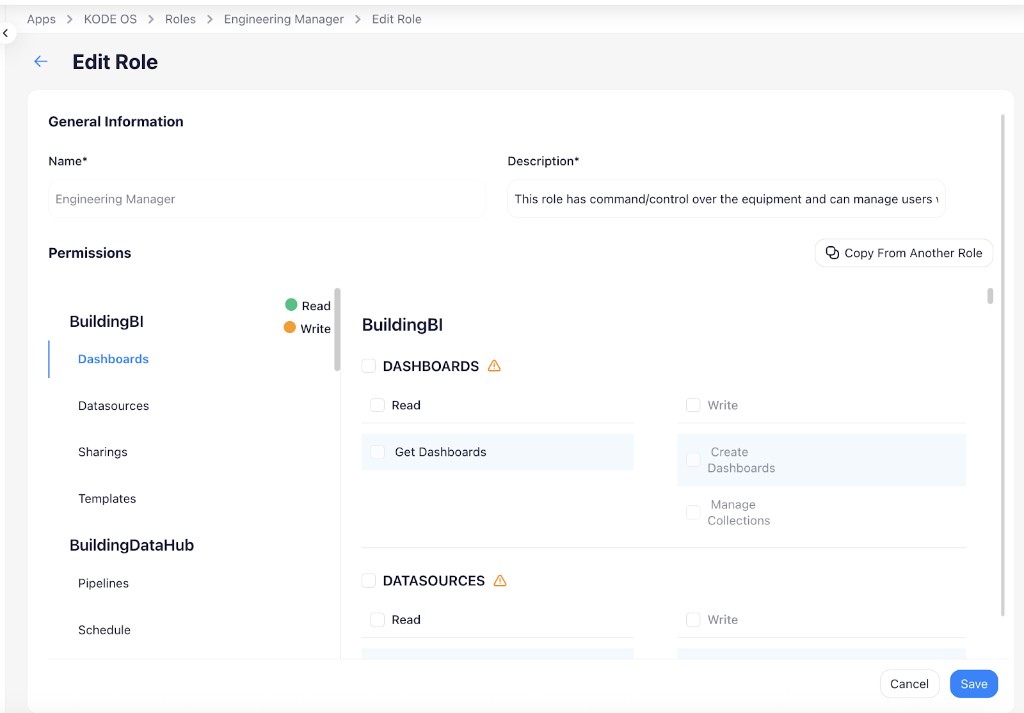Image resolution: width=1024 pixels, height=713 pixels.
Task: Open Apps in the breadcrumb
Action: point(41,19)
